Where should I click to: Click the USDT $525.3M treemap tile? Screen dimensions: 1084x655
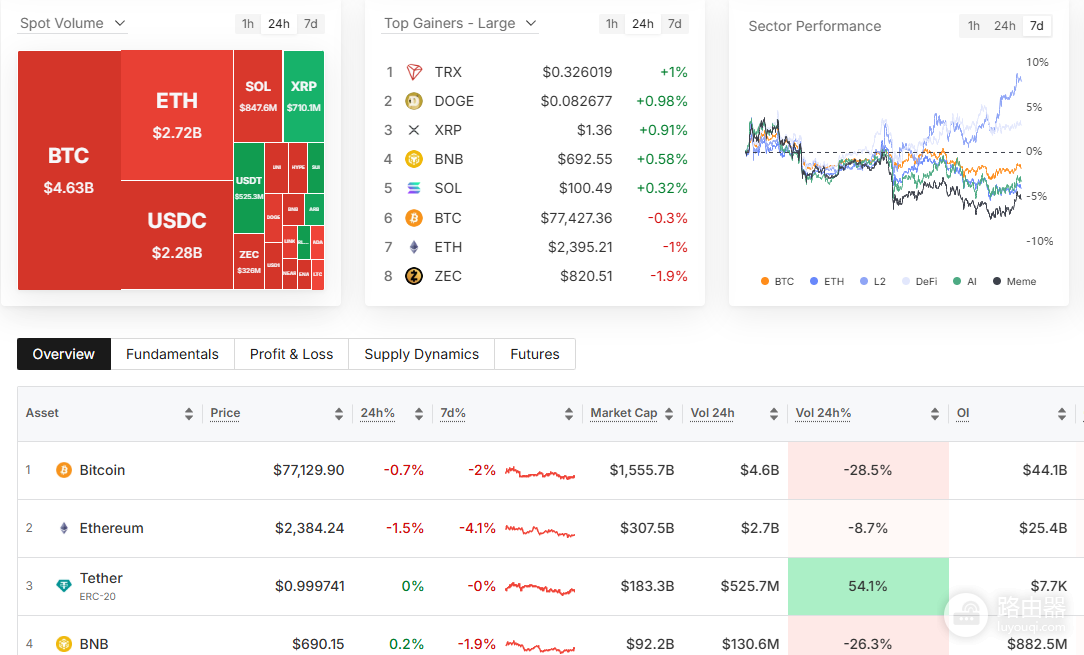[x=249, y=187]
